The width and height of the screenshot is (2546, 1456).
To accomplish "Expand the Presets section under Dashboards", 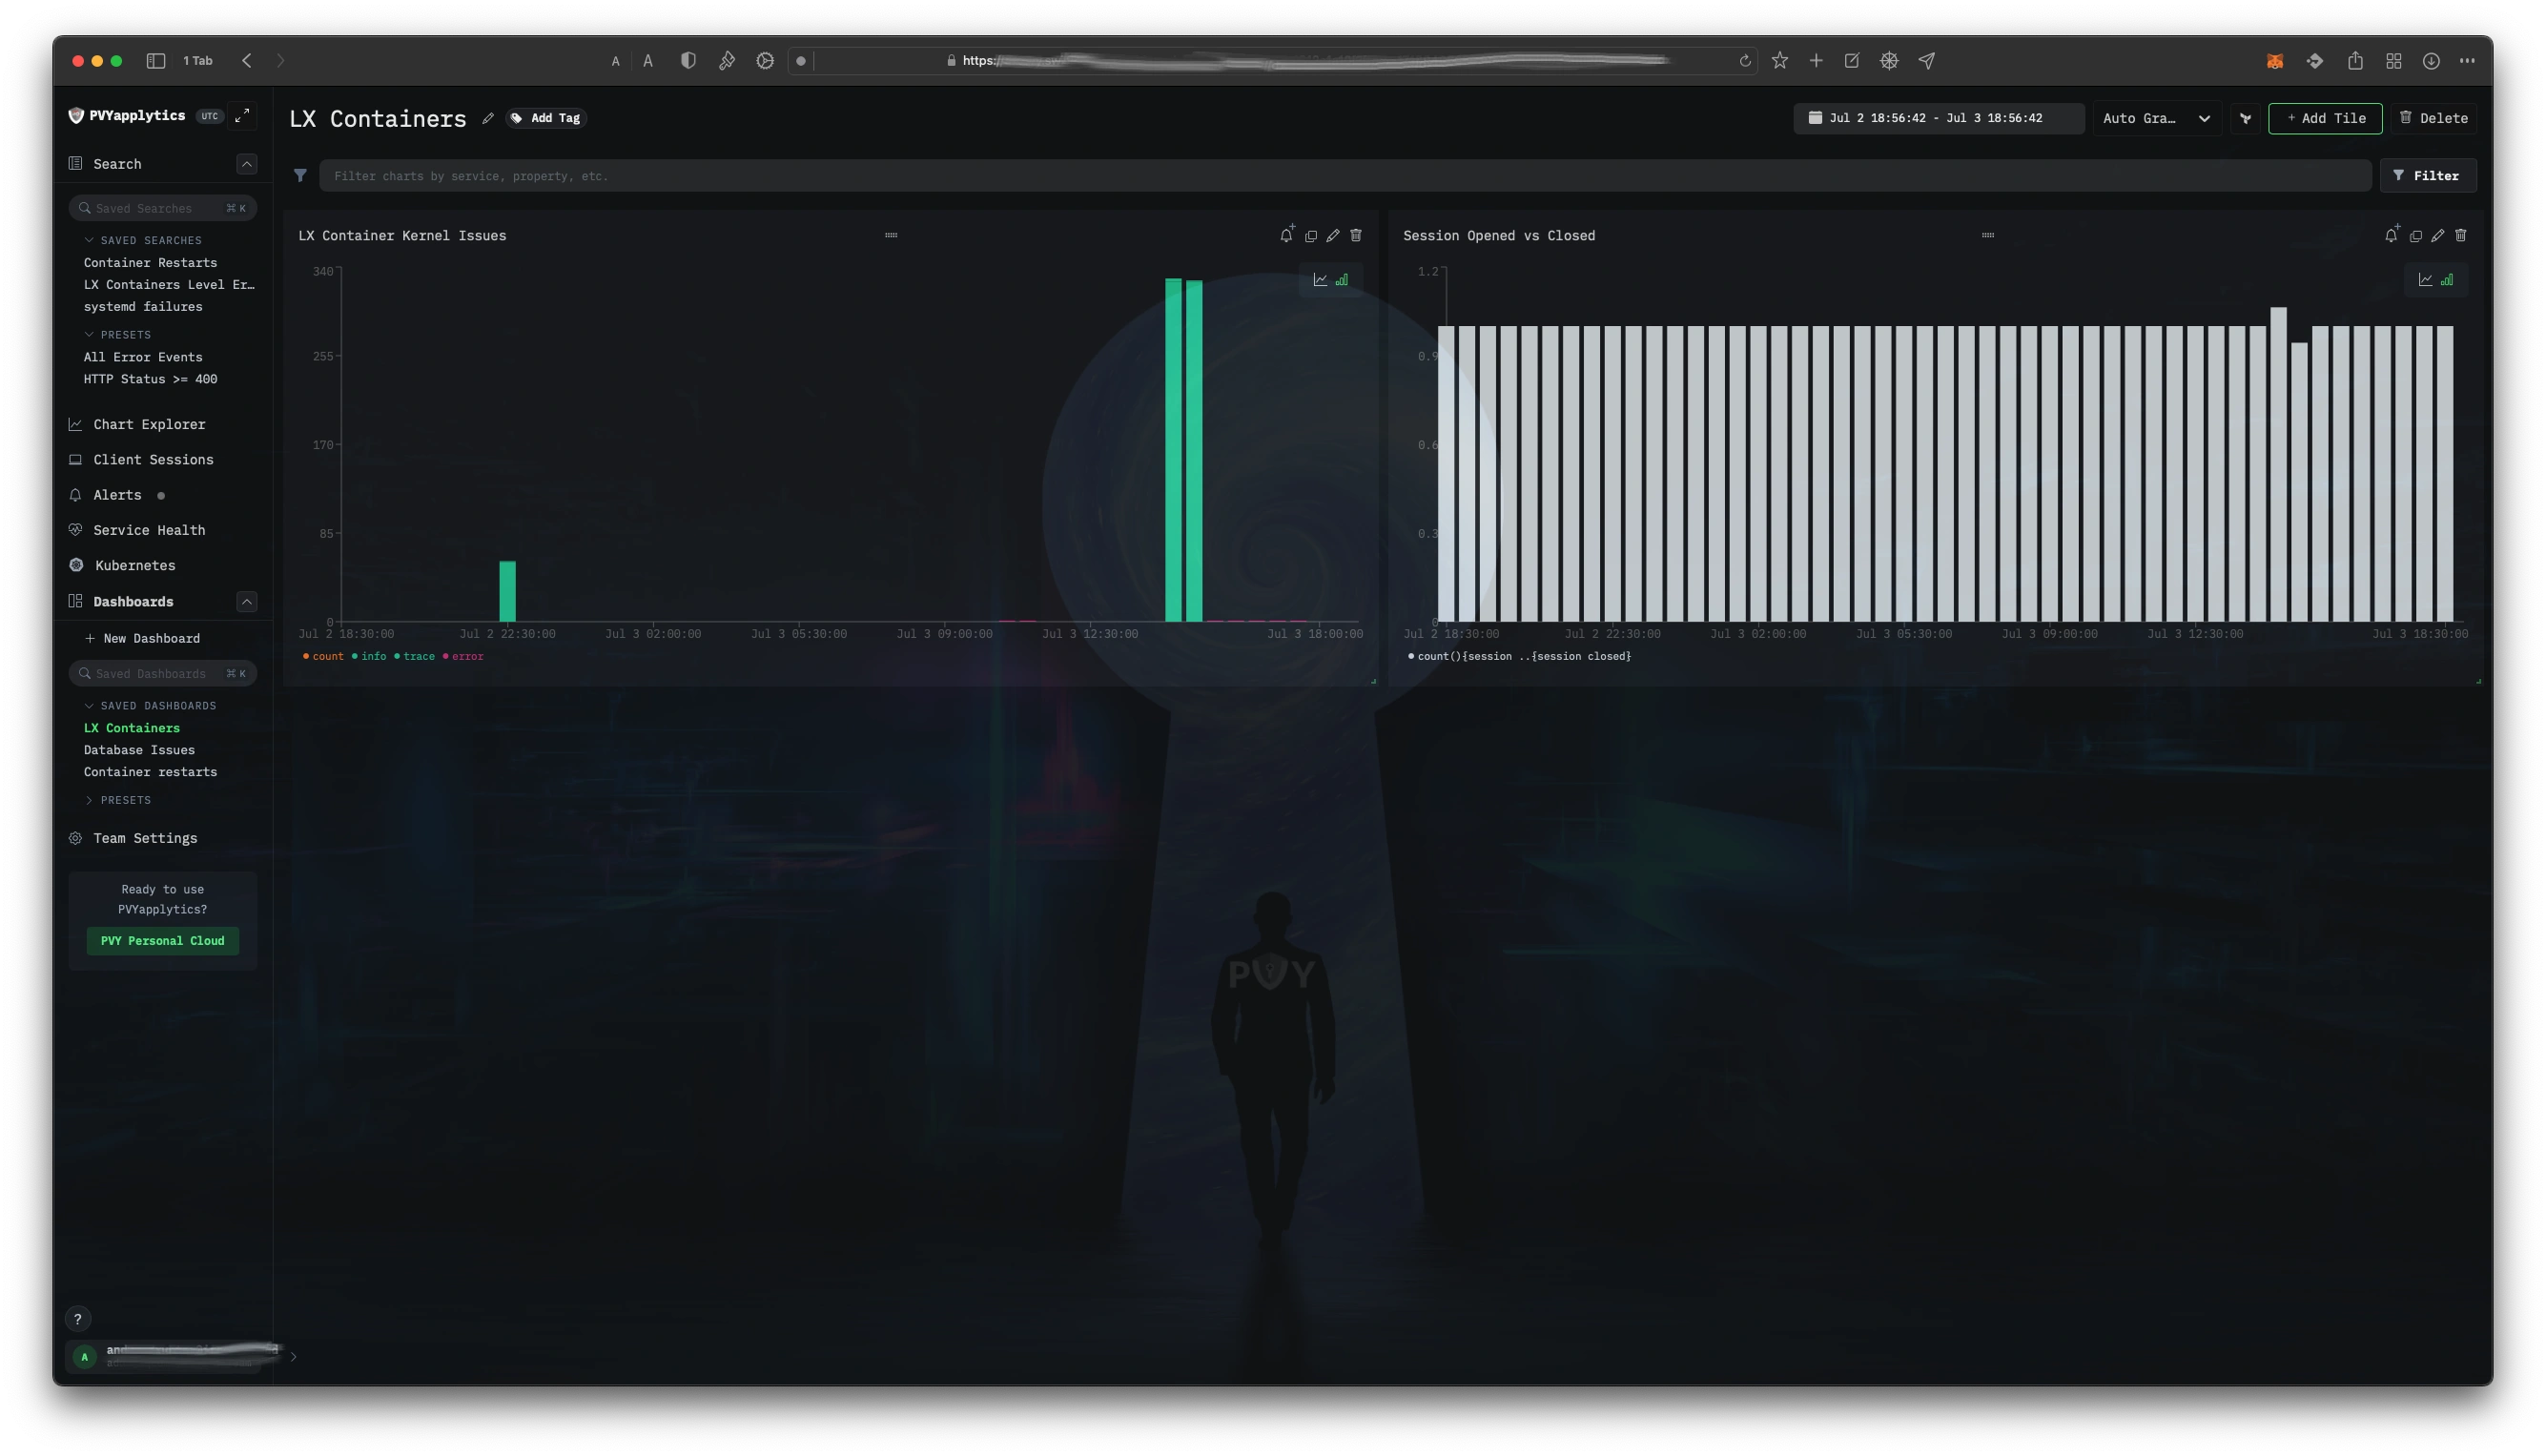I will (x=91, y=801).
